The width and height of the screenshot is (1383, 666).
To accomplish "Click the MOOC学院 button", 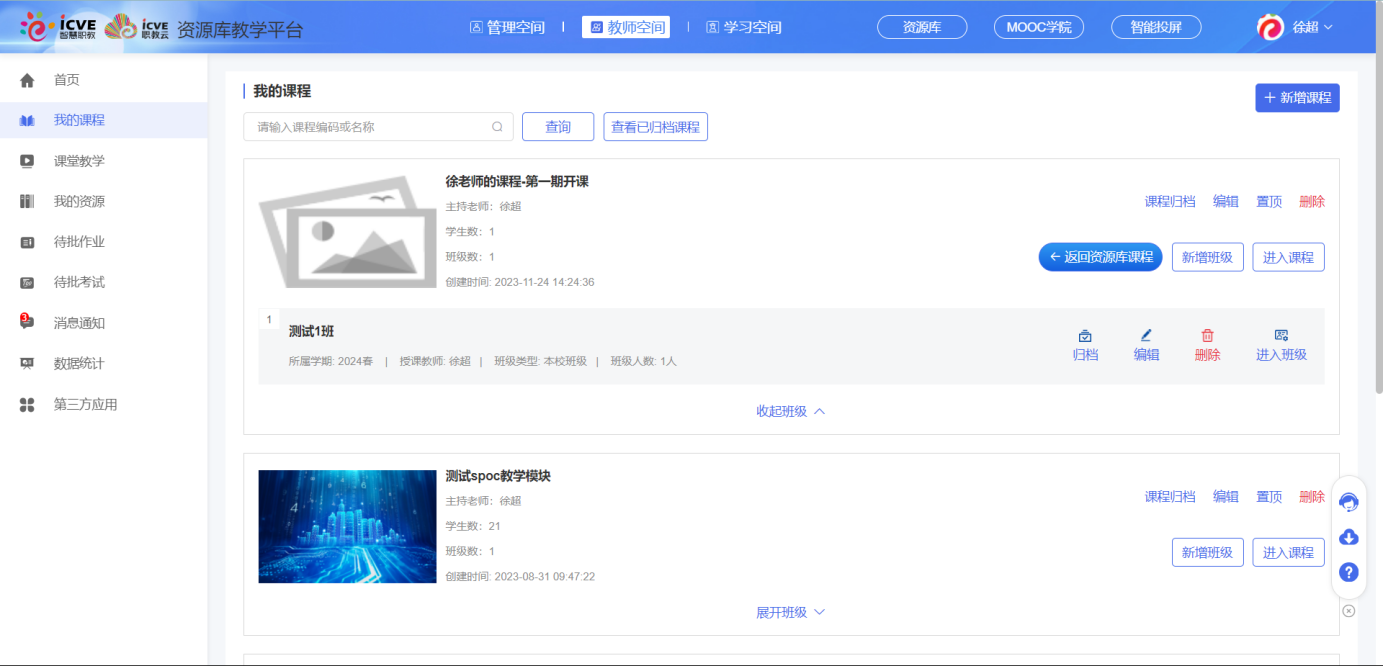I will pyautogui.click(x=1039, y=28).
